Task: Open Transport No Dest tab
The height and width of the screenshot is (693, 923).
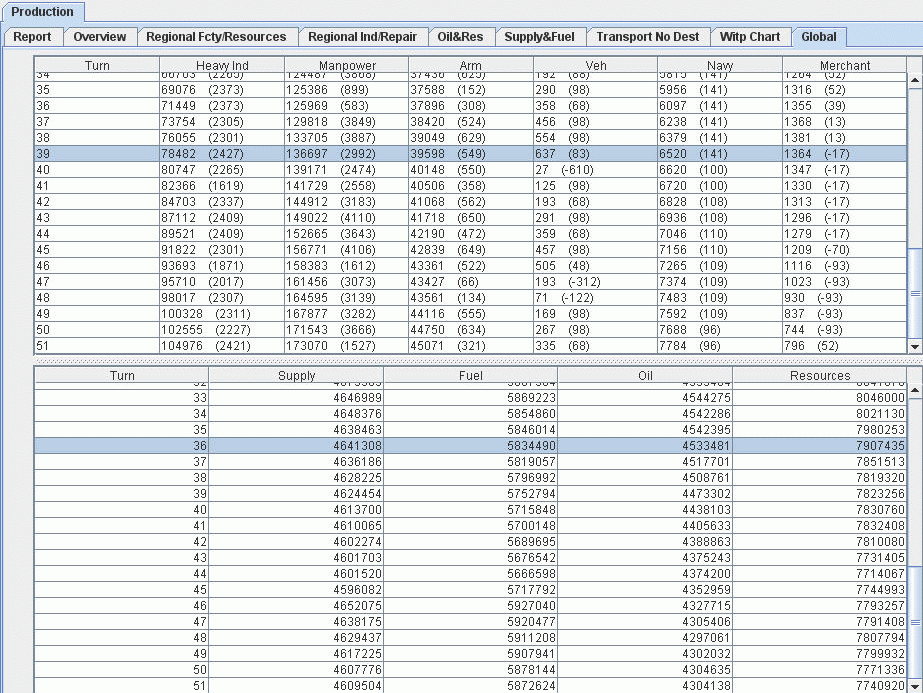Action: [x=648, y=37]
